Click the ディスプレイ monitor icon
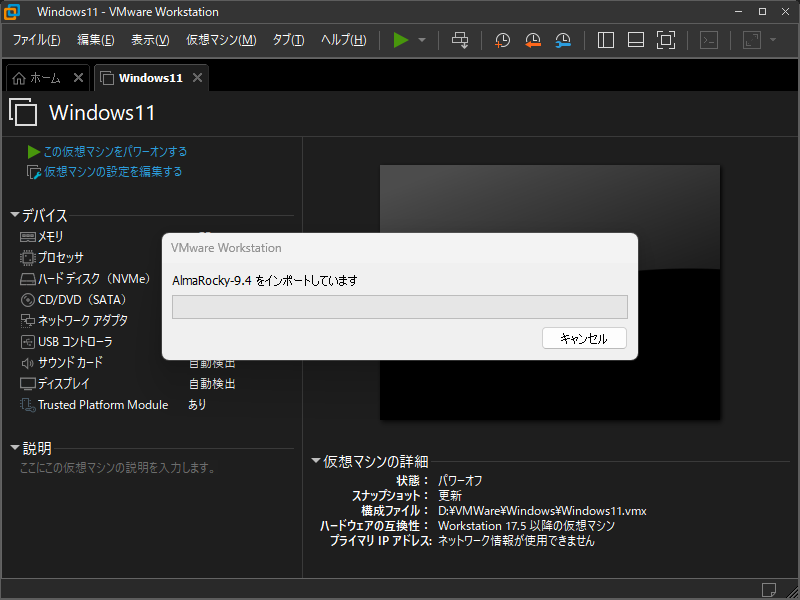 28,384
